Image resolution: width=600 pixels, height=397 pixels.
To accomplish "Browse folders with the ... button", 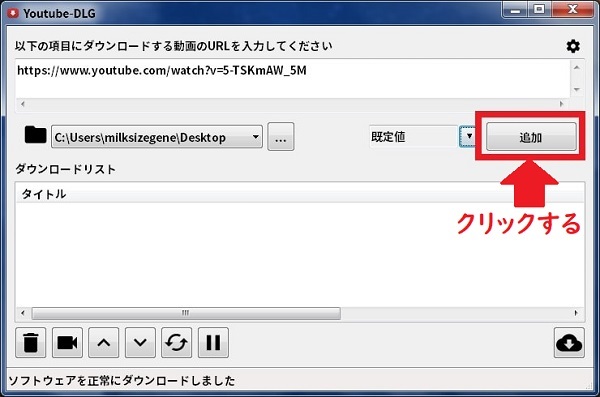I will 280,137.
